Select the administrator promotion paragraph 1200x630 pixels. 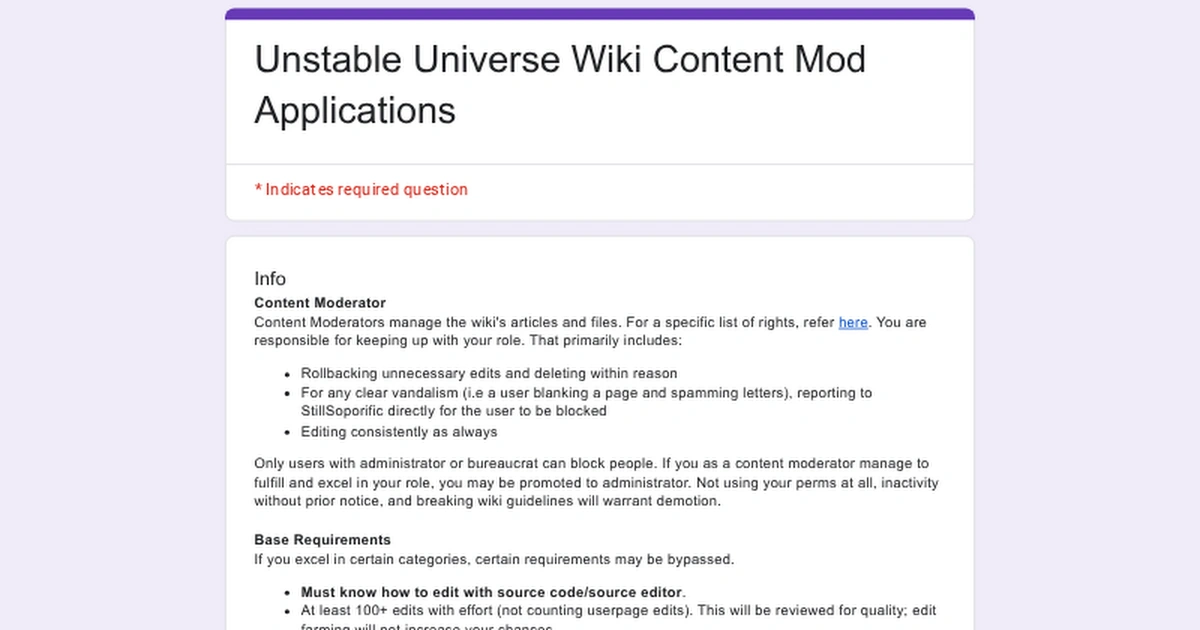point(595,482)
